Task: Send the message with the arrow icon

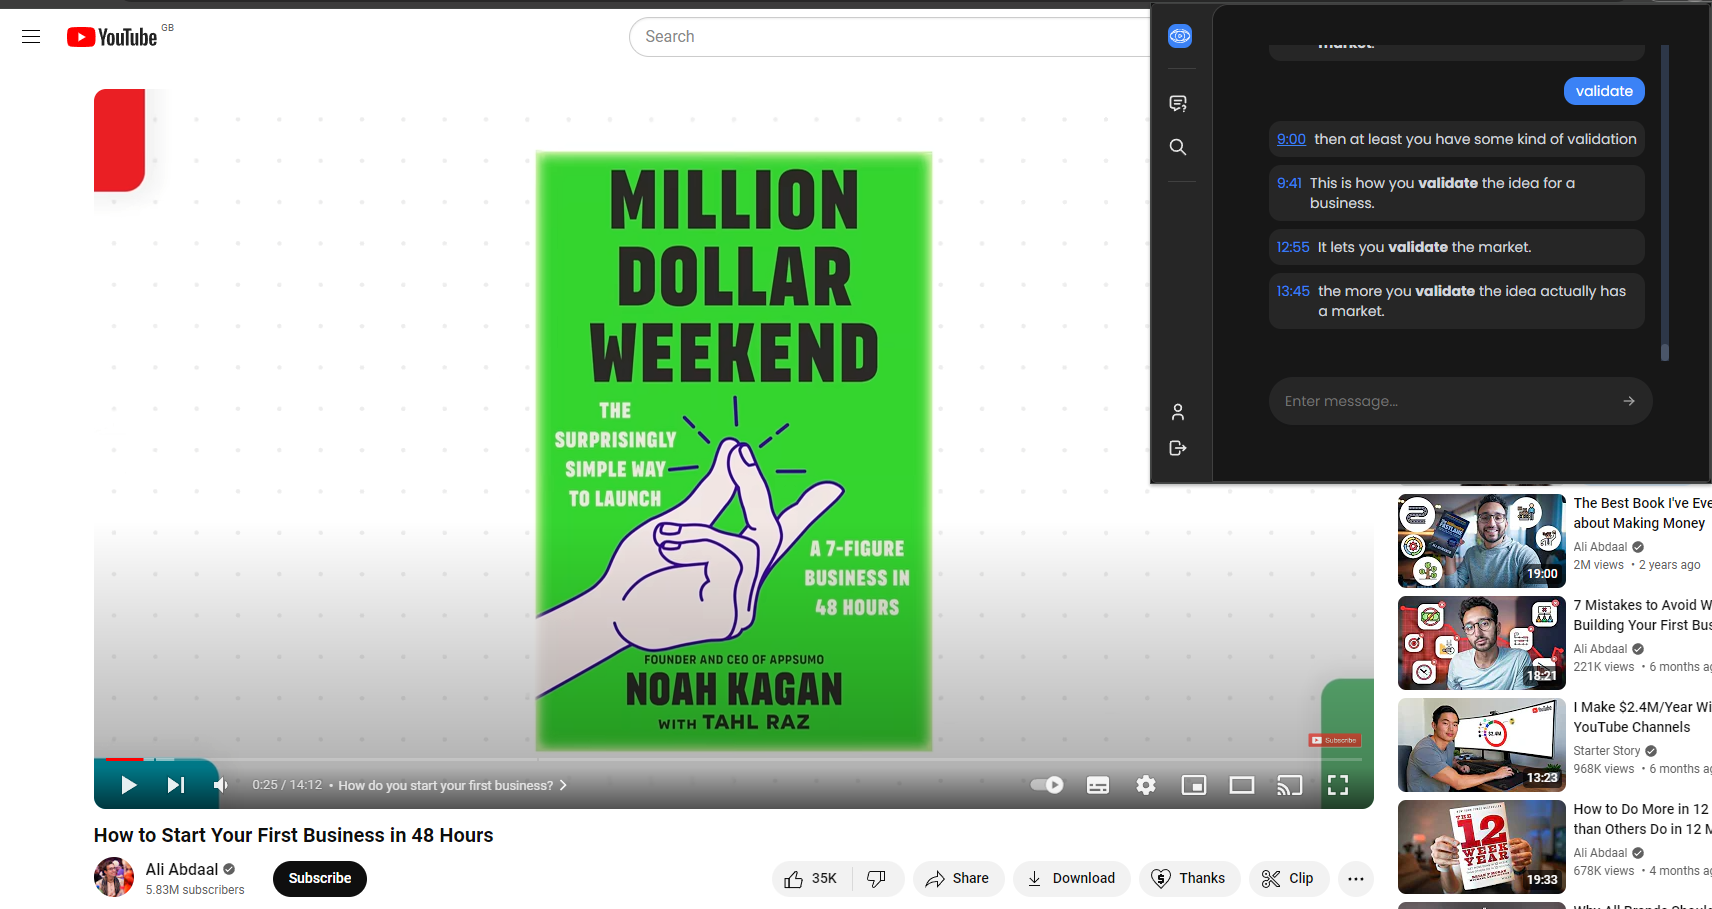Action: pos(1629,401)
